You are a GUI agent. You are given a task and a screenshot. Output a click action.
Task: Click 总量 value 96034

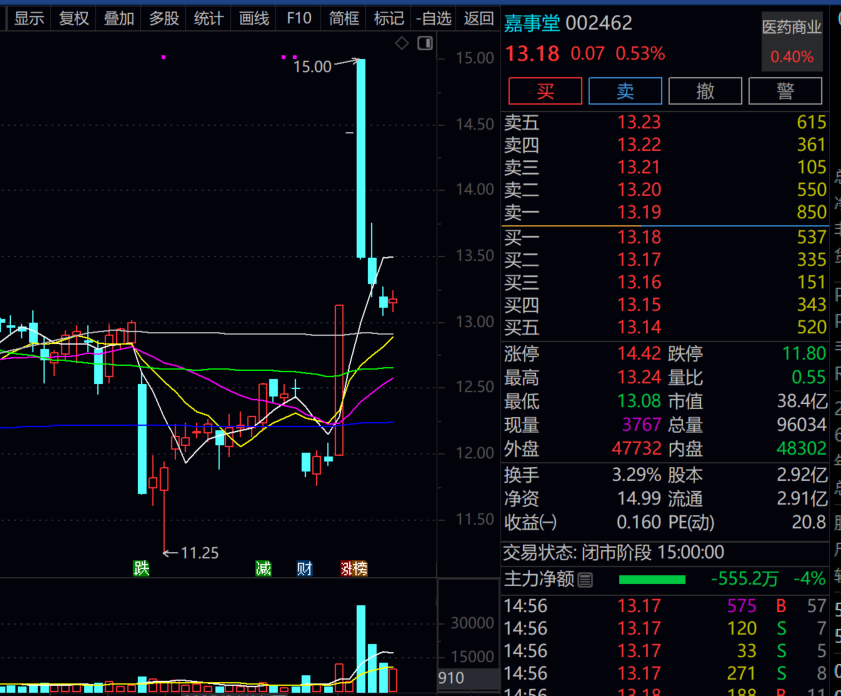pos(802,425)
